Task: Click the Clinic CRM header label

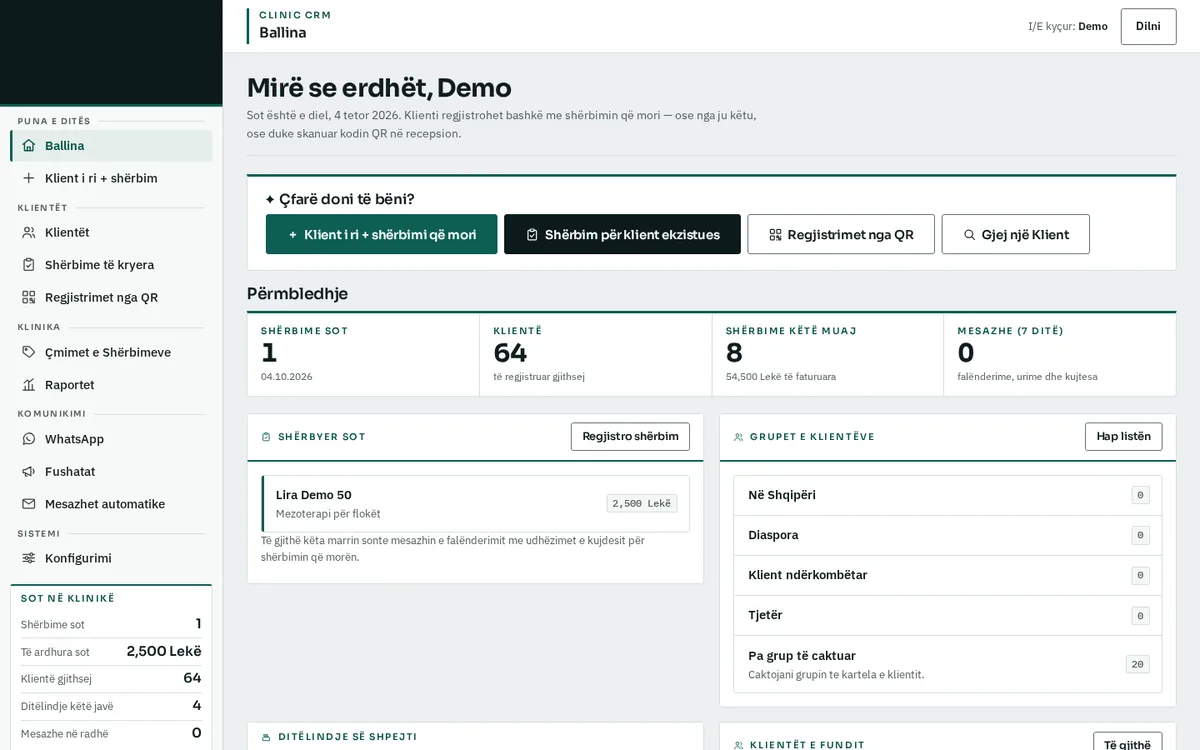Action: 295,15
